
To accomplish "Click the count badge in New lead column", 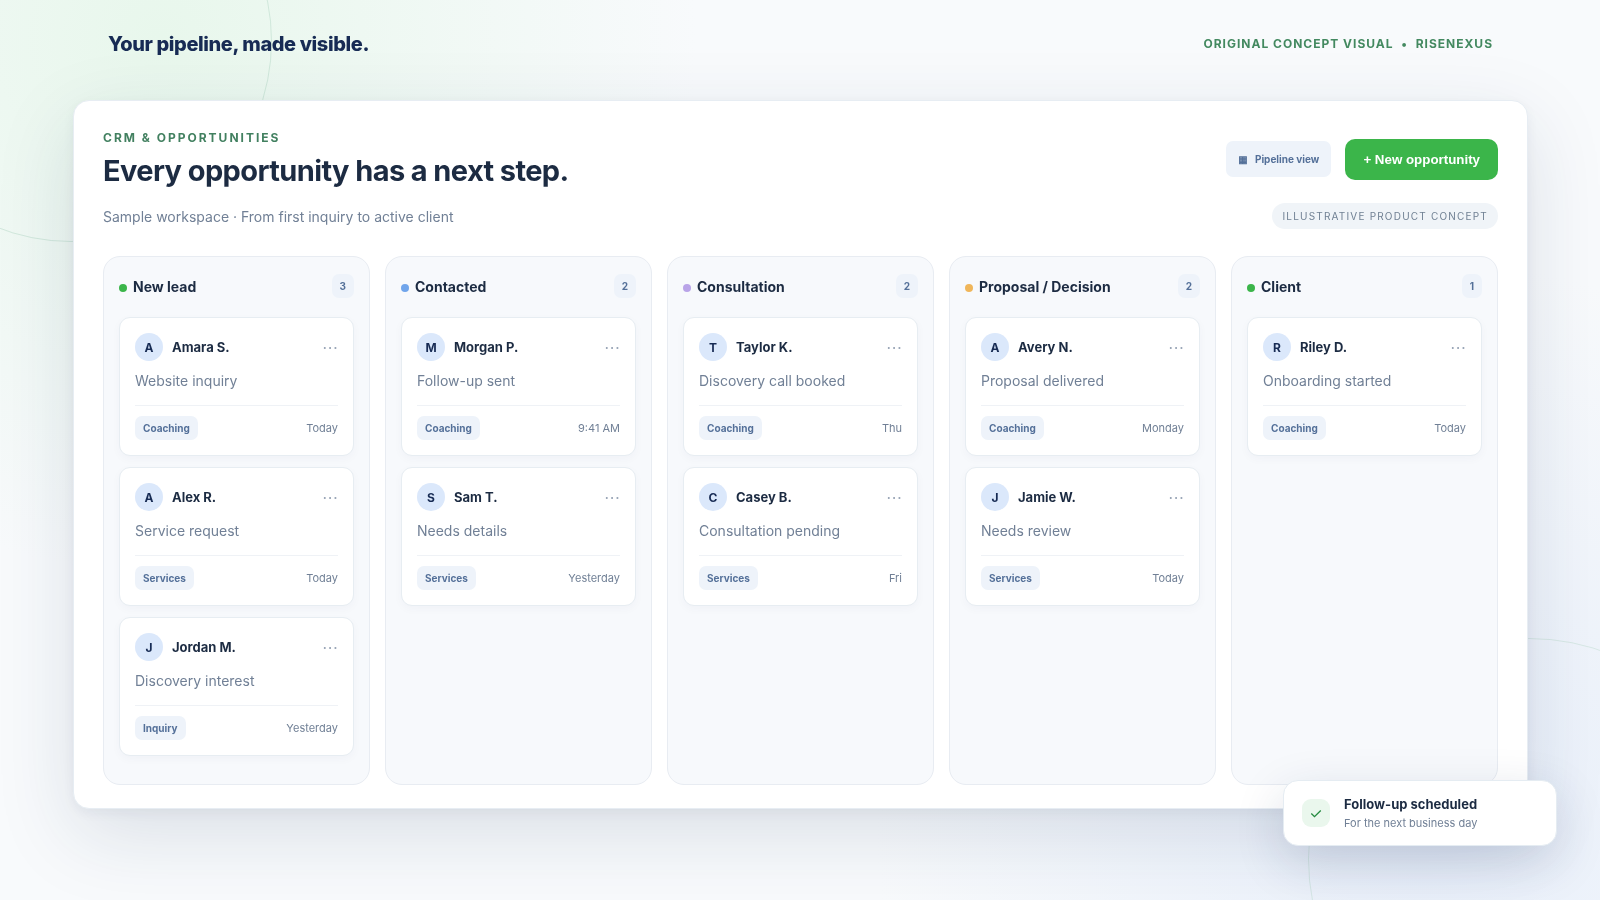I will coord(343,286).
